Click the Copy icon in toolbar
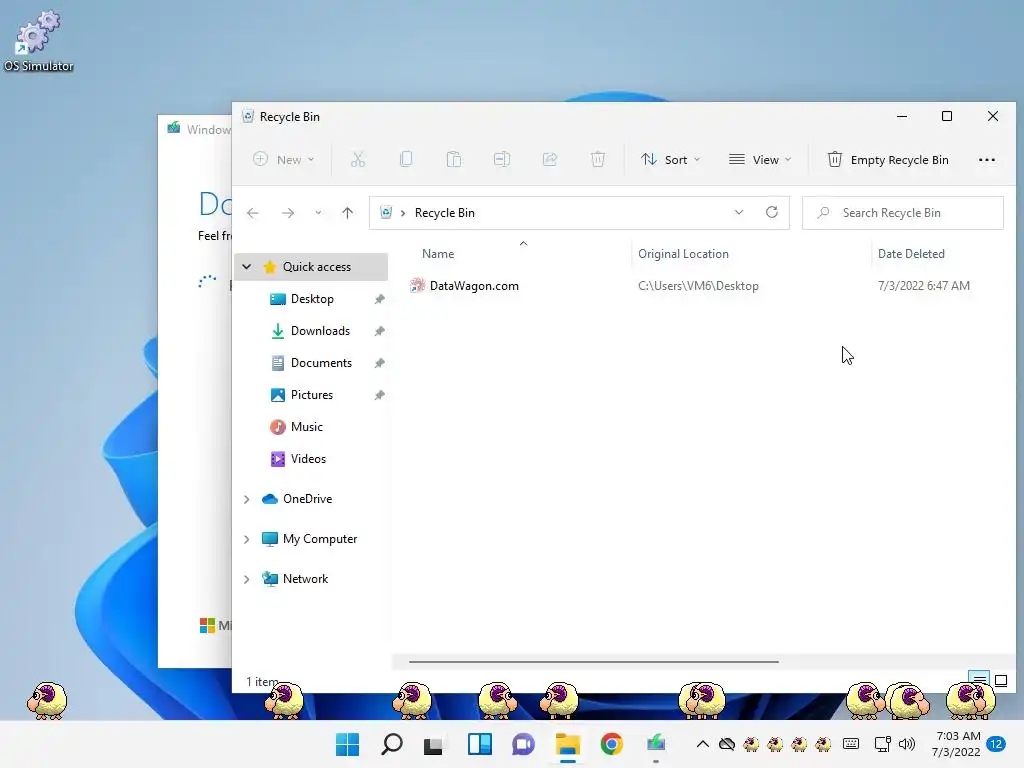Screen dimensions: 1024x768 (x=406, y=159)
